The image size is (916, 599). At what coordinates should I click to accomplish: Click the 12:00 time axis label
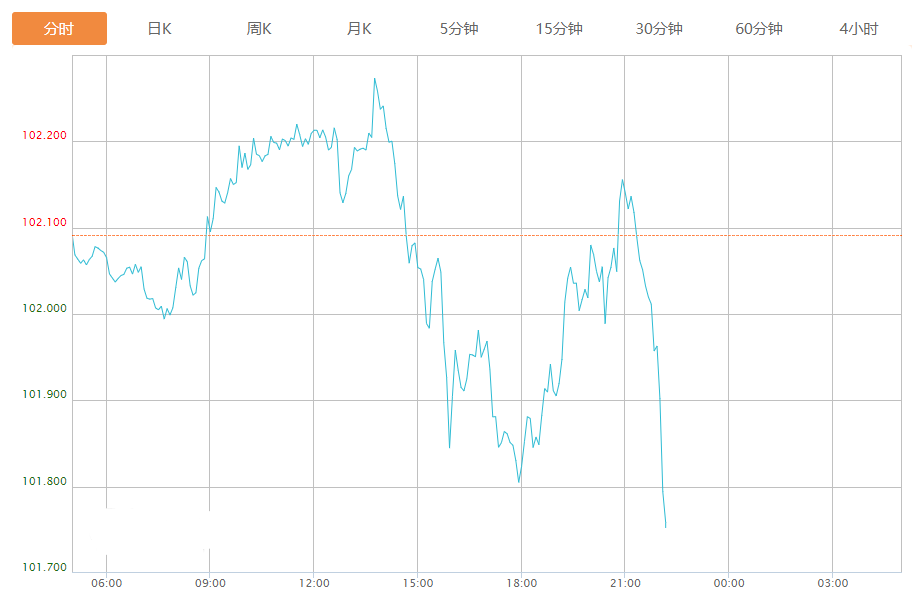point(313,583)
